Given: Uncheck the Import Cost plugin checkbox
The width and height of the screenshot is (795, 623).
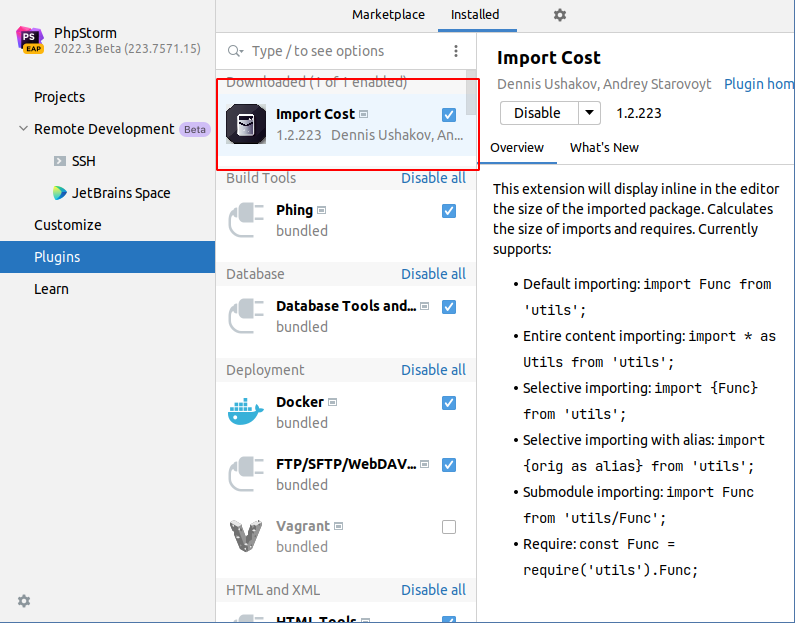Looking at the screenshot, I should (x=449, y=115).
